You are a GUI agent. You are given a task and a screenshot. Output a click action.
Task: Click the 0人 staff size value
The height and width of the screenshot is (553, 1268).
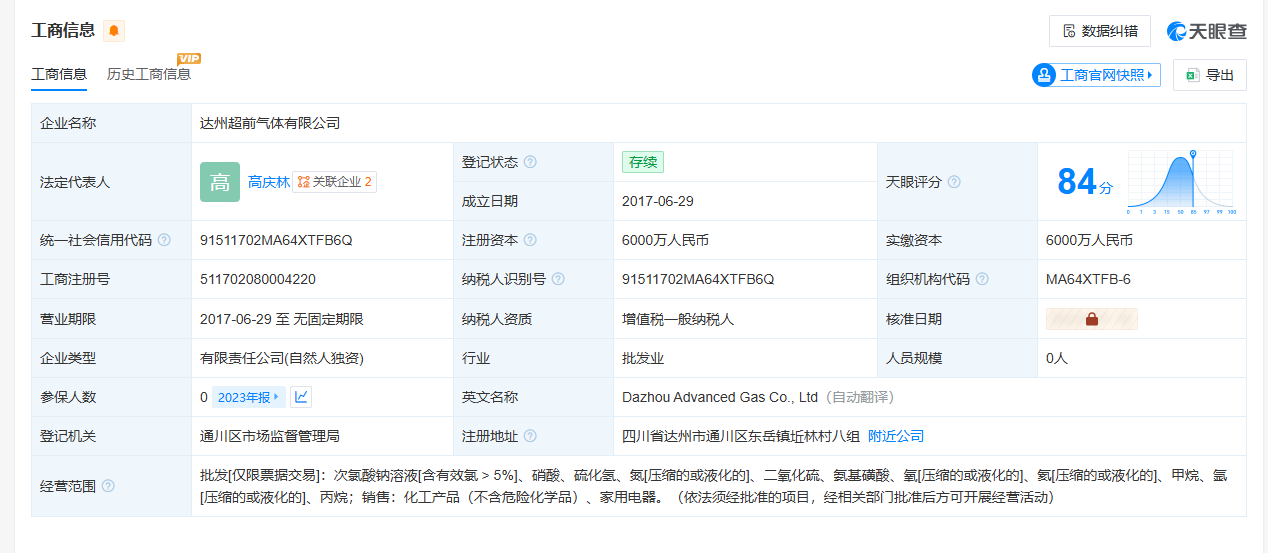pyautogui.click(x=1057, y=358)
